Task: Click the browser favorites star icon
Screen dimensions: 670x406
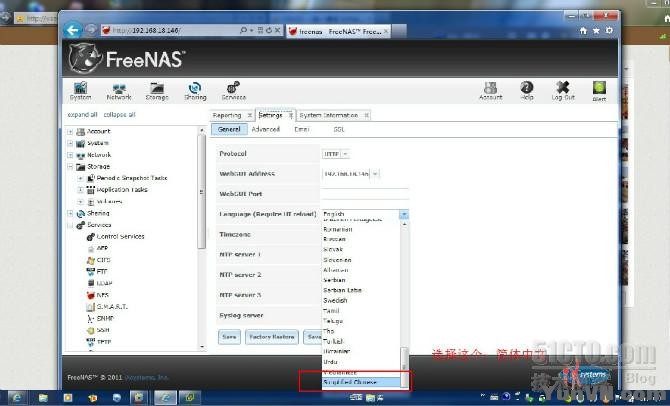Action: [x=596, y=31]
